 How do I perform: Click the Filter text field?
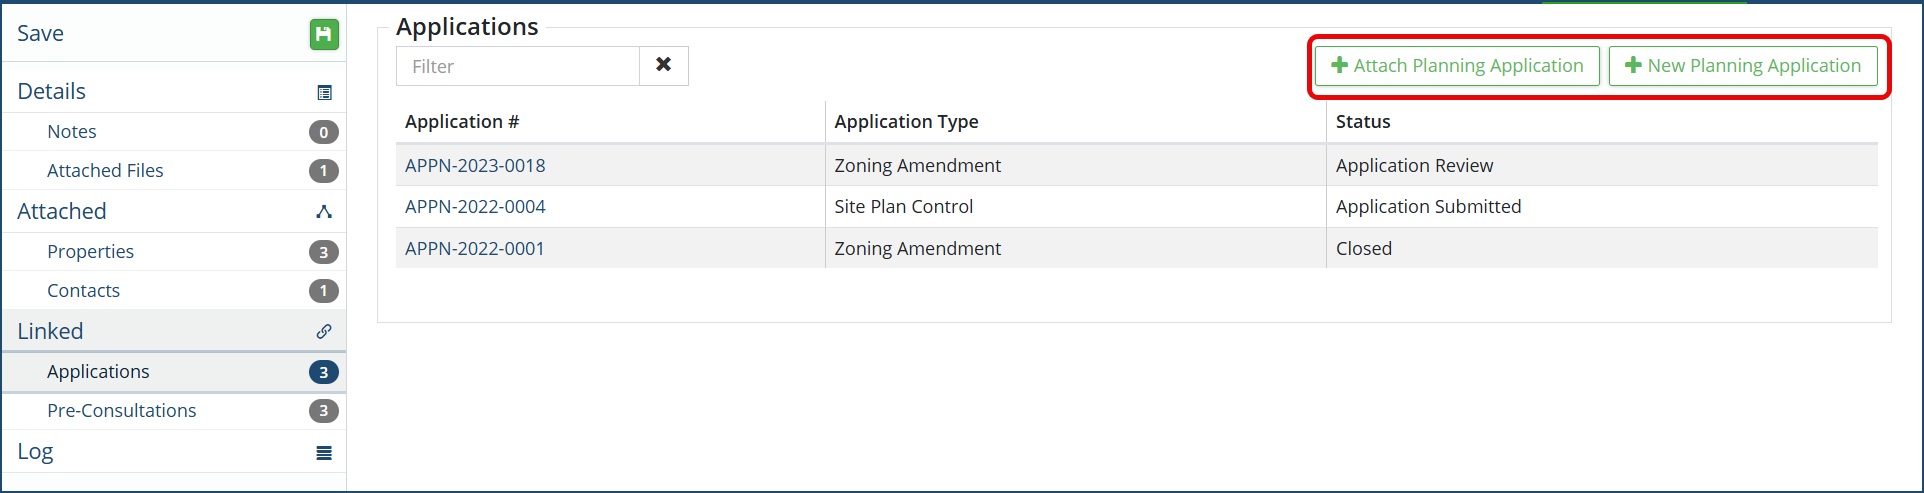[517, 66]
